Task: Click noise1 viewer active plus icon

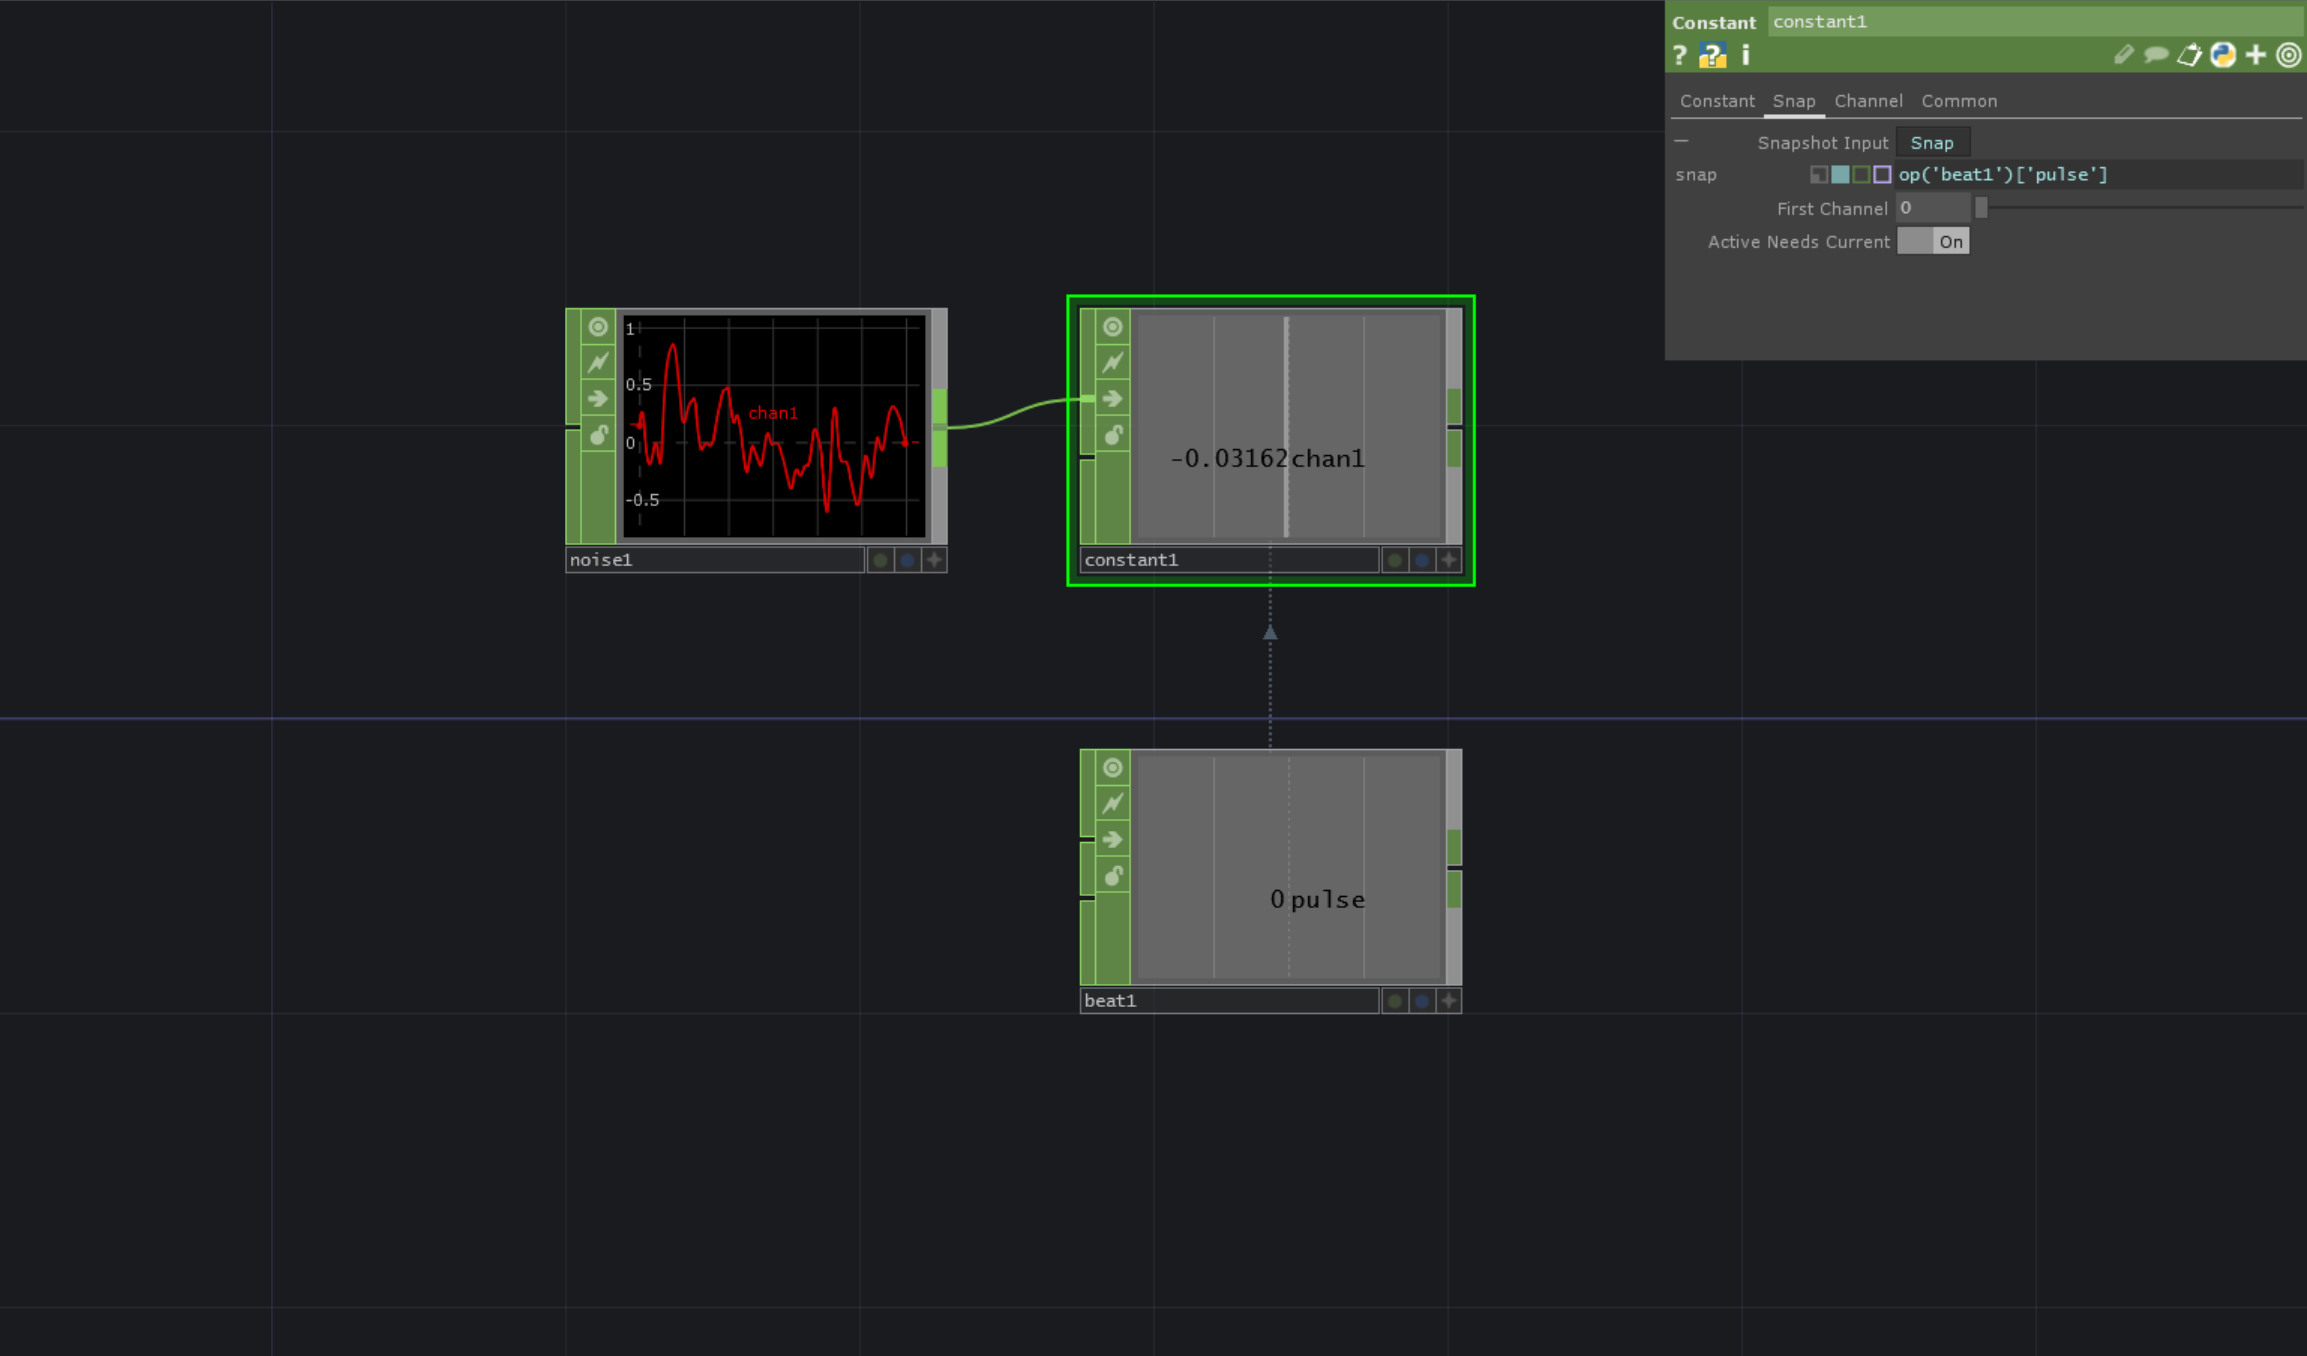Action: coord(934,560)
